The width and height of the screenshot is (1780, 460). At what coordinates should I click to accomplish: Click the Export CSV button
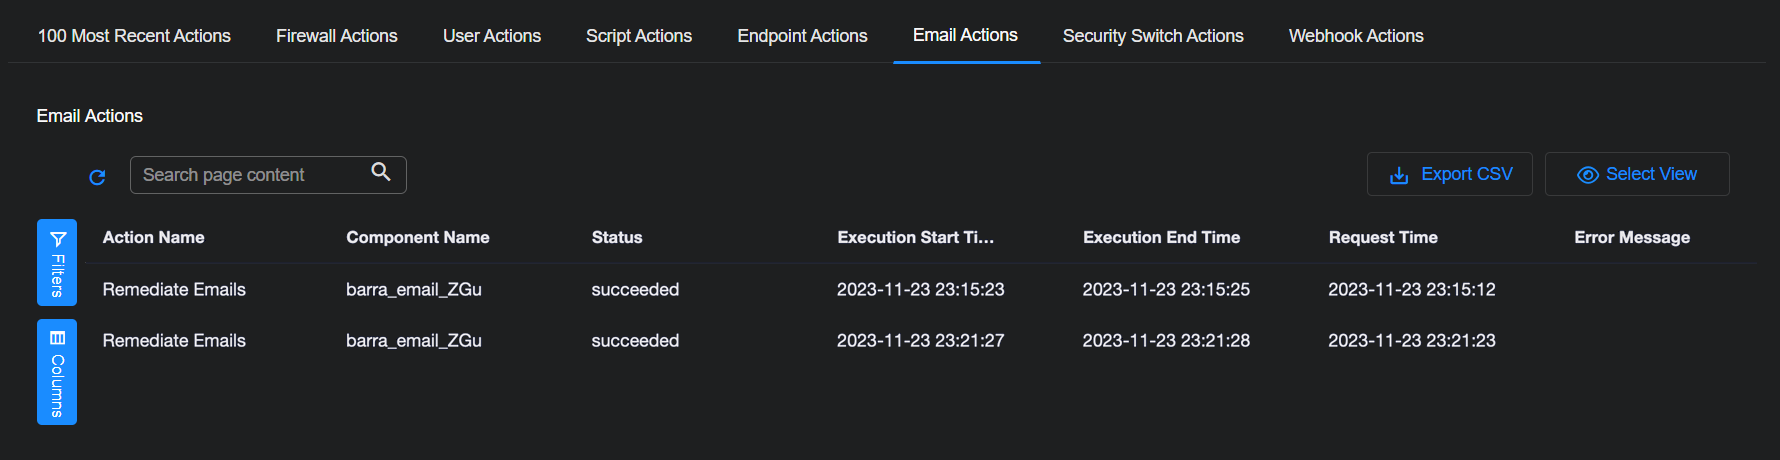pos(1449,174)
